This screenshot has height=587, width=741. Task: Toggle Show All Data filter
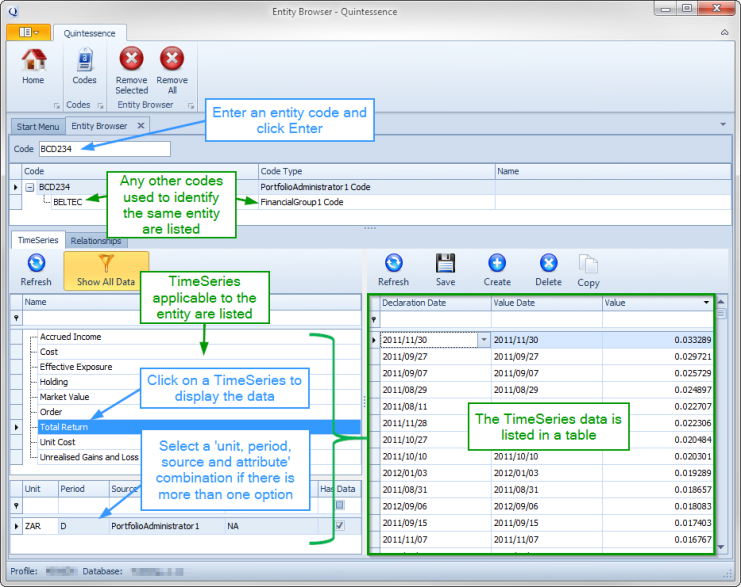click(x=106, y=270)
